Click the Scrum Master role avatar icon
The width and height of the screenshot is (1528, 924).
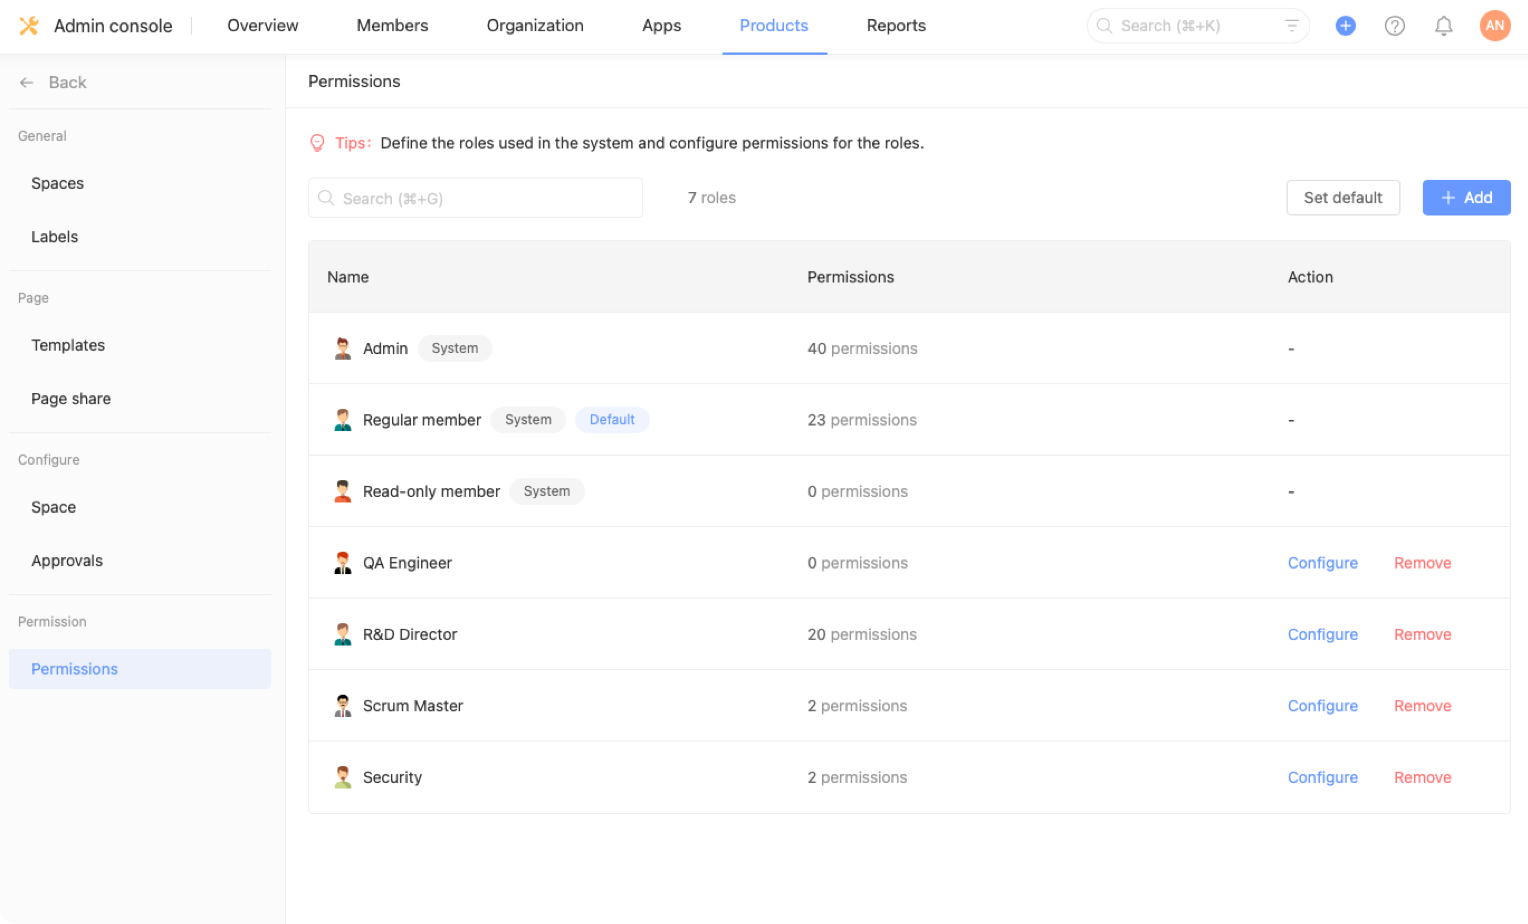(x=343, y=706)
